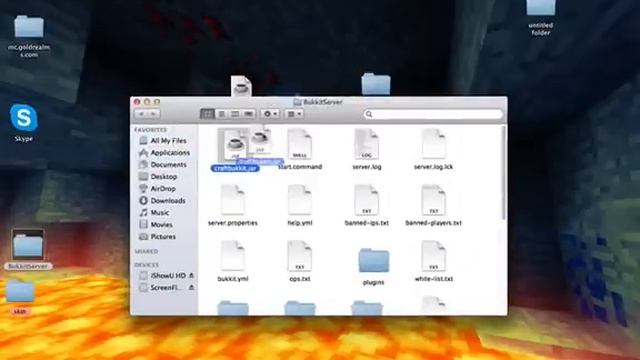Screen dimensions: 640x360
Task: Go forward in Finder history
Action: click(x=154, y=114)
